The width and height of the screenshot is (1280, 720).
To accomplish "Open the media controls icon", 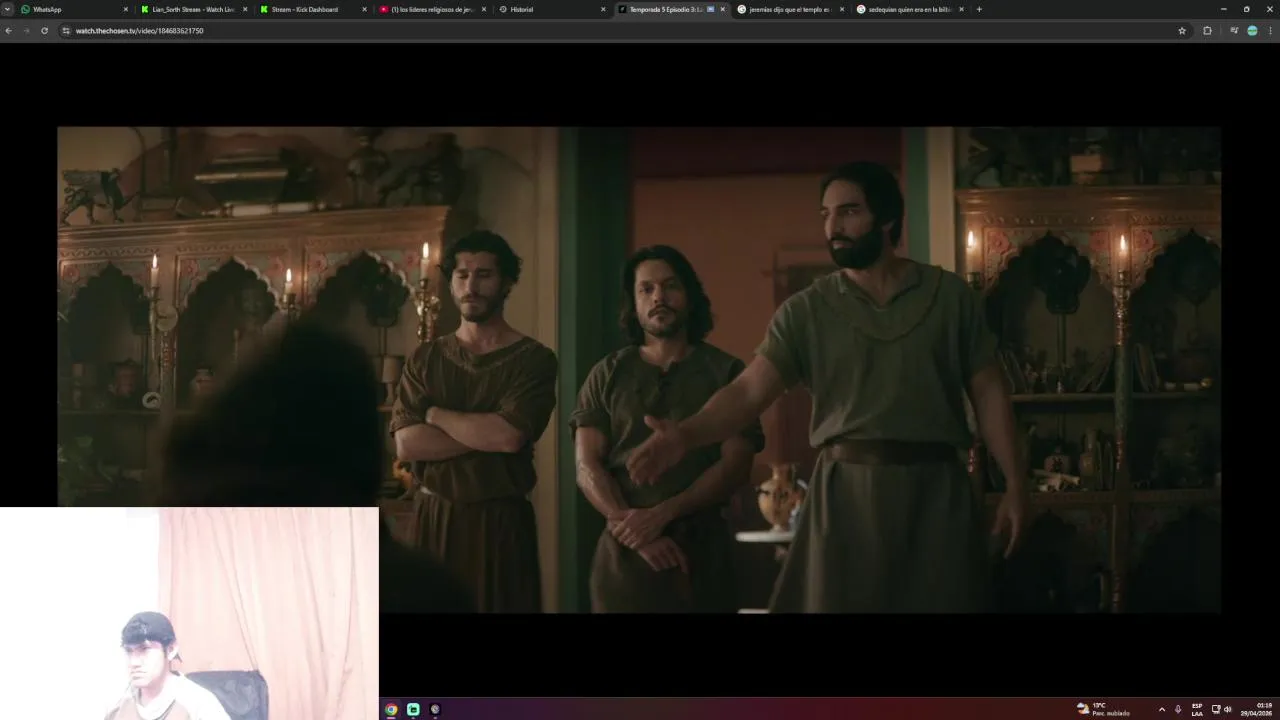I will coord(1234,31).
